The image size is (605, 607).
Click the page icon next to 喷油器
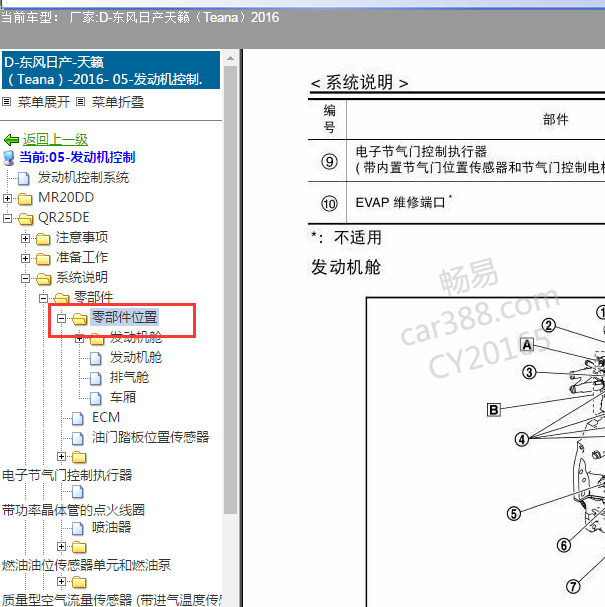(77, 528)
